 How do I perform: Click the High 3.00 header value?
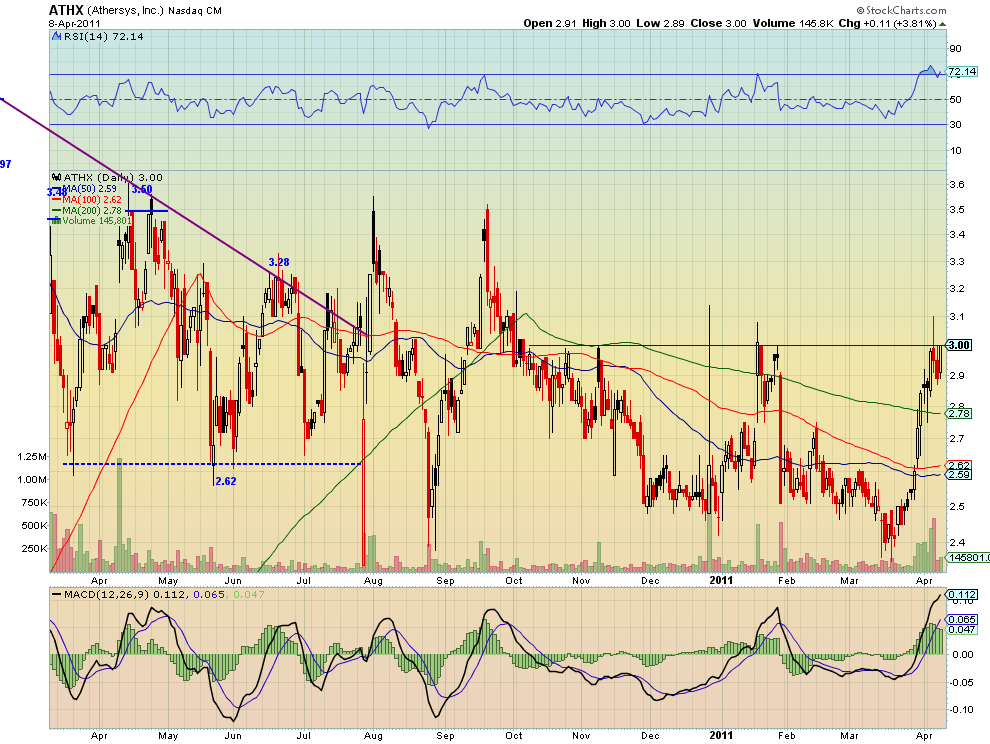coord(606,23)
